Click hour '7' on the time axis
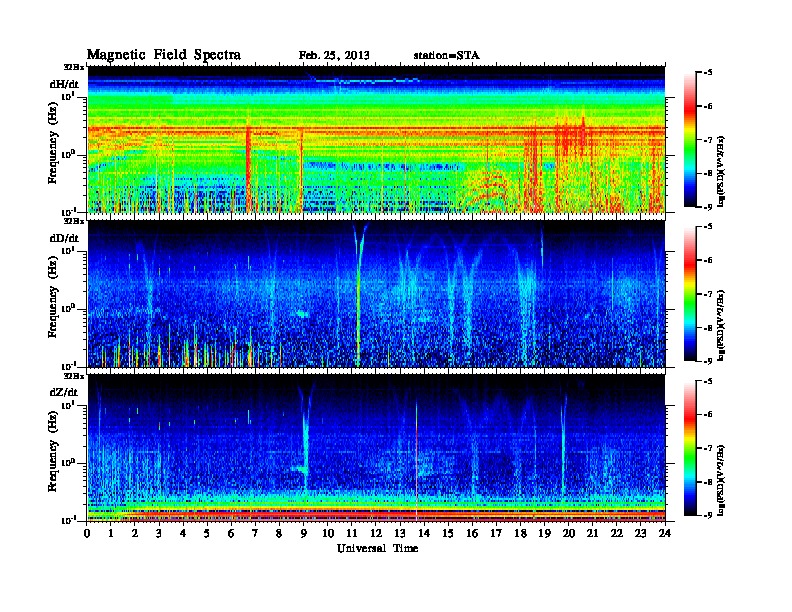 pyautogui.click(x=255, y=533)
